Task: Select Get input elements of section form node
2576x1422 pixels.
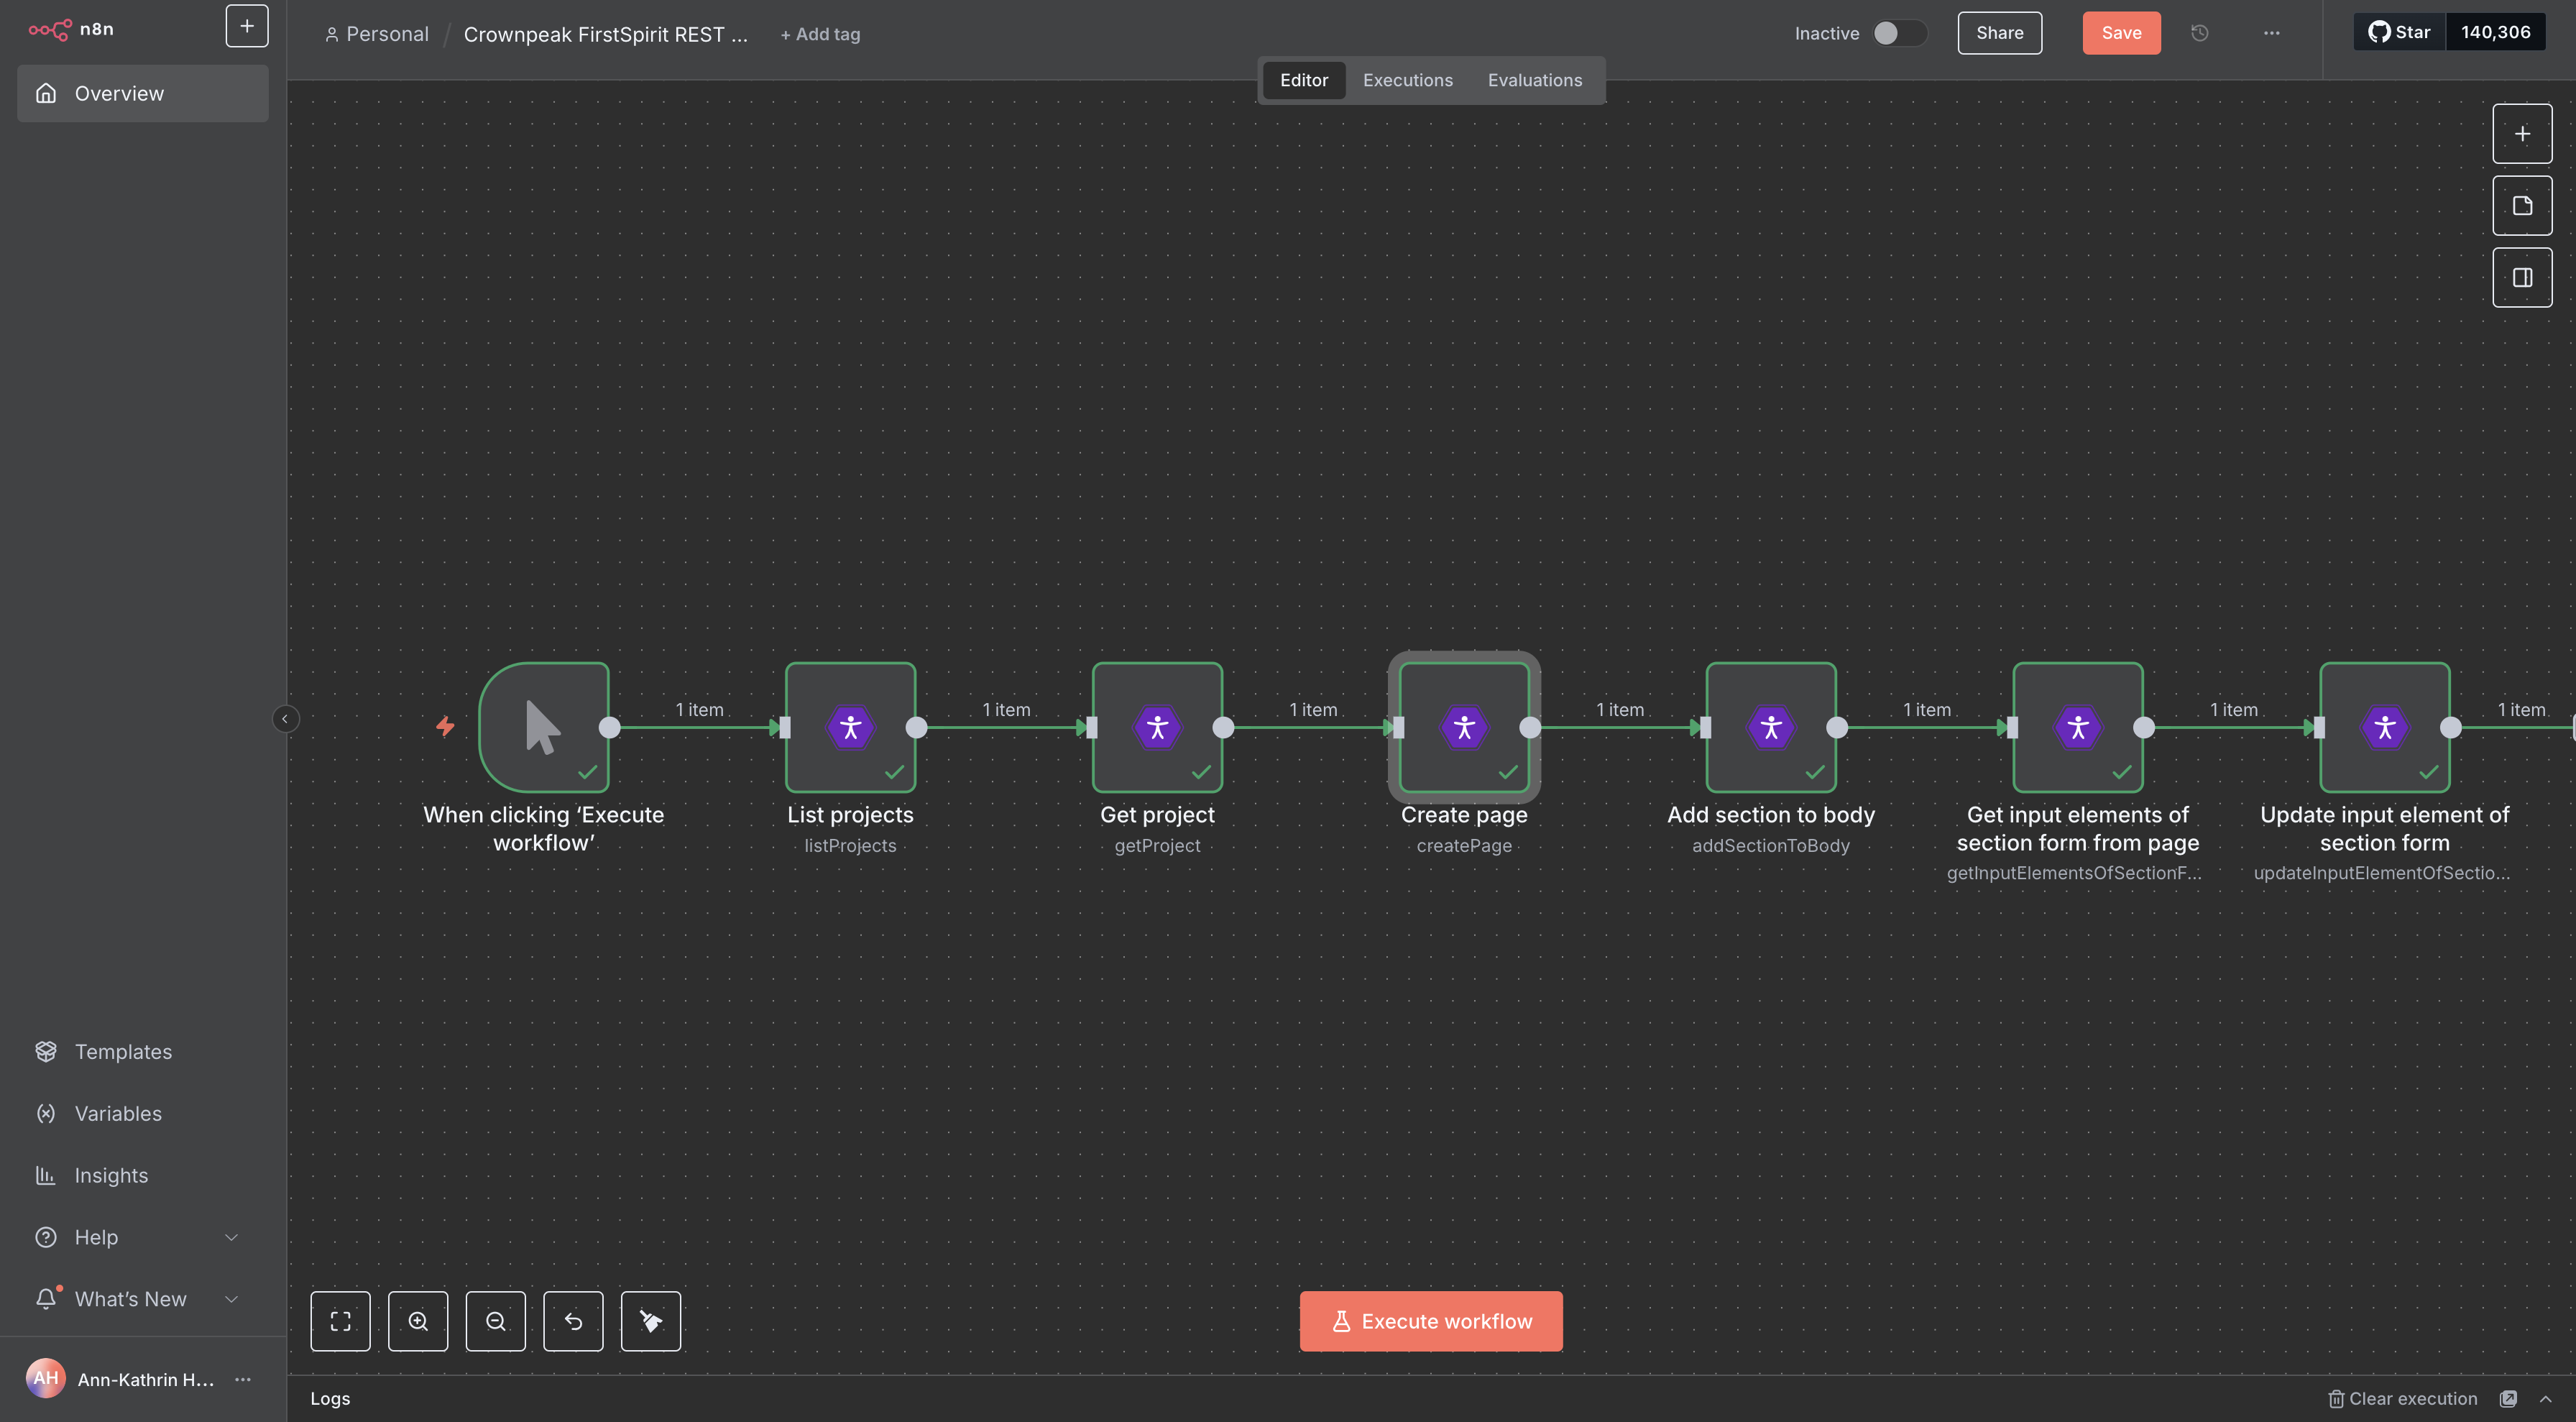Action: click(2078, 727)
